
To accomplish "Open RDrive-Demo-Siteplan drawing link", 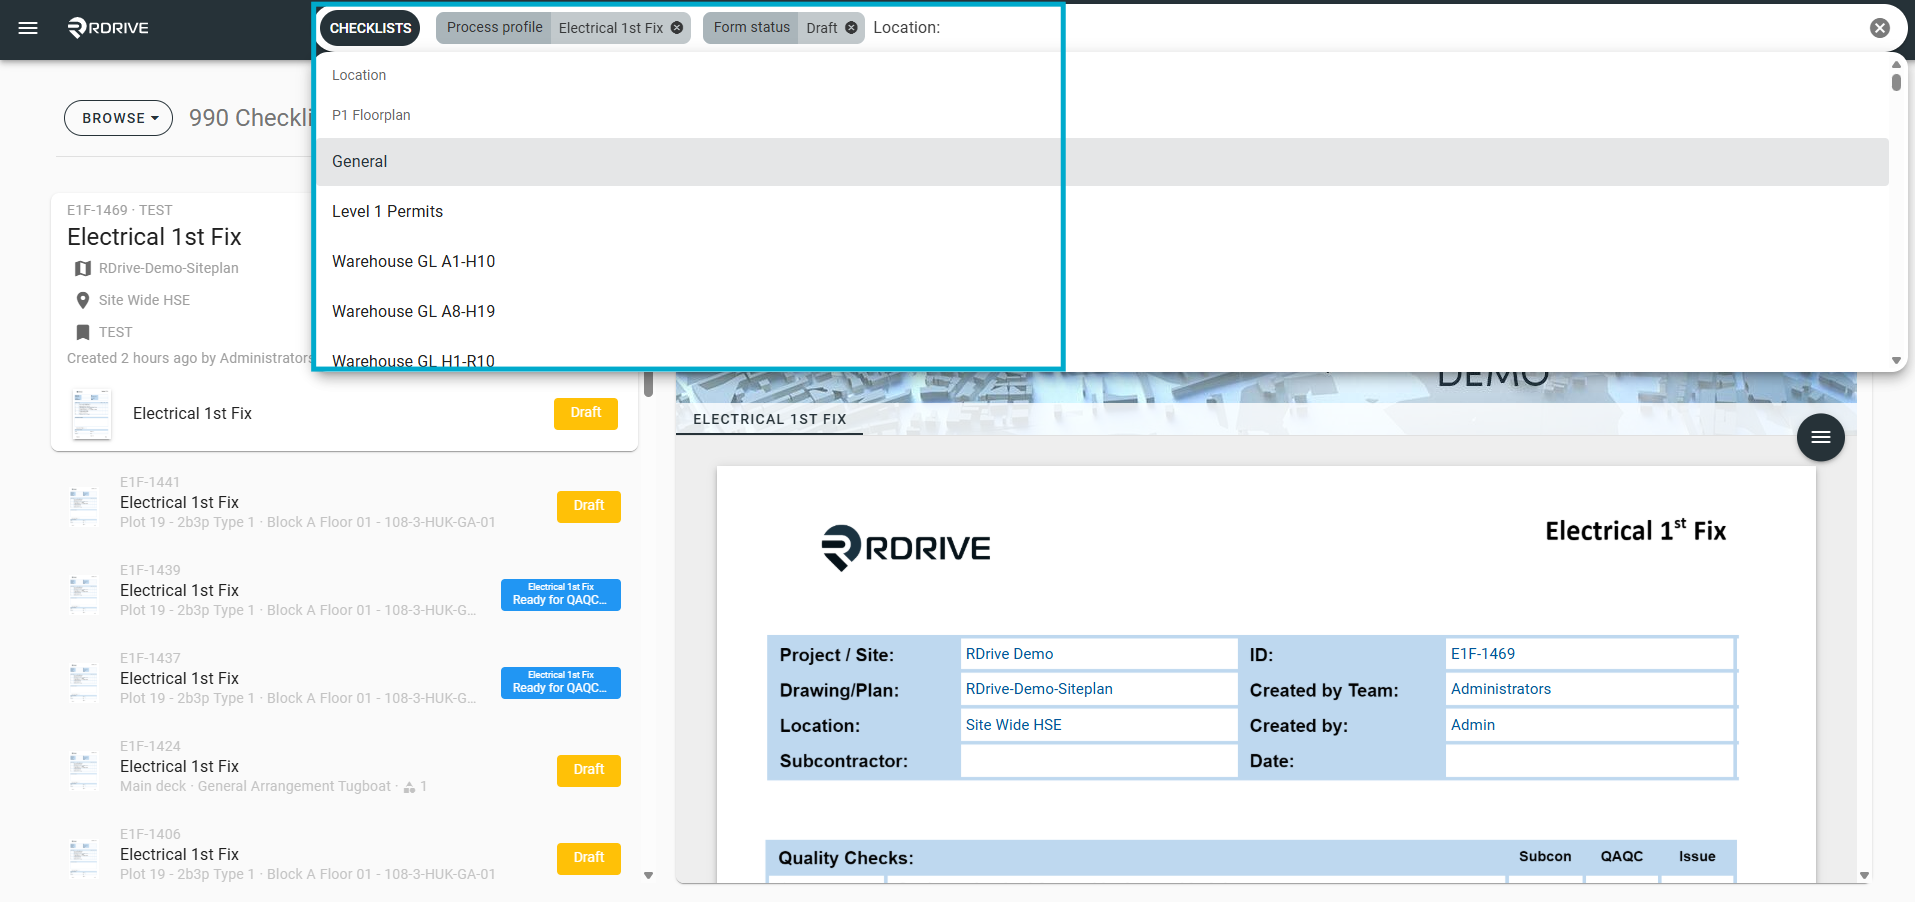I will point(1039,689).
